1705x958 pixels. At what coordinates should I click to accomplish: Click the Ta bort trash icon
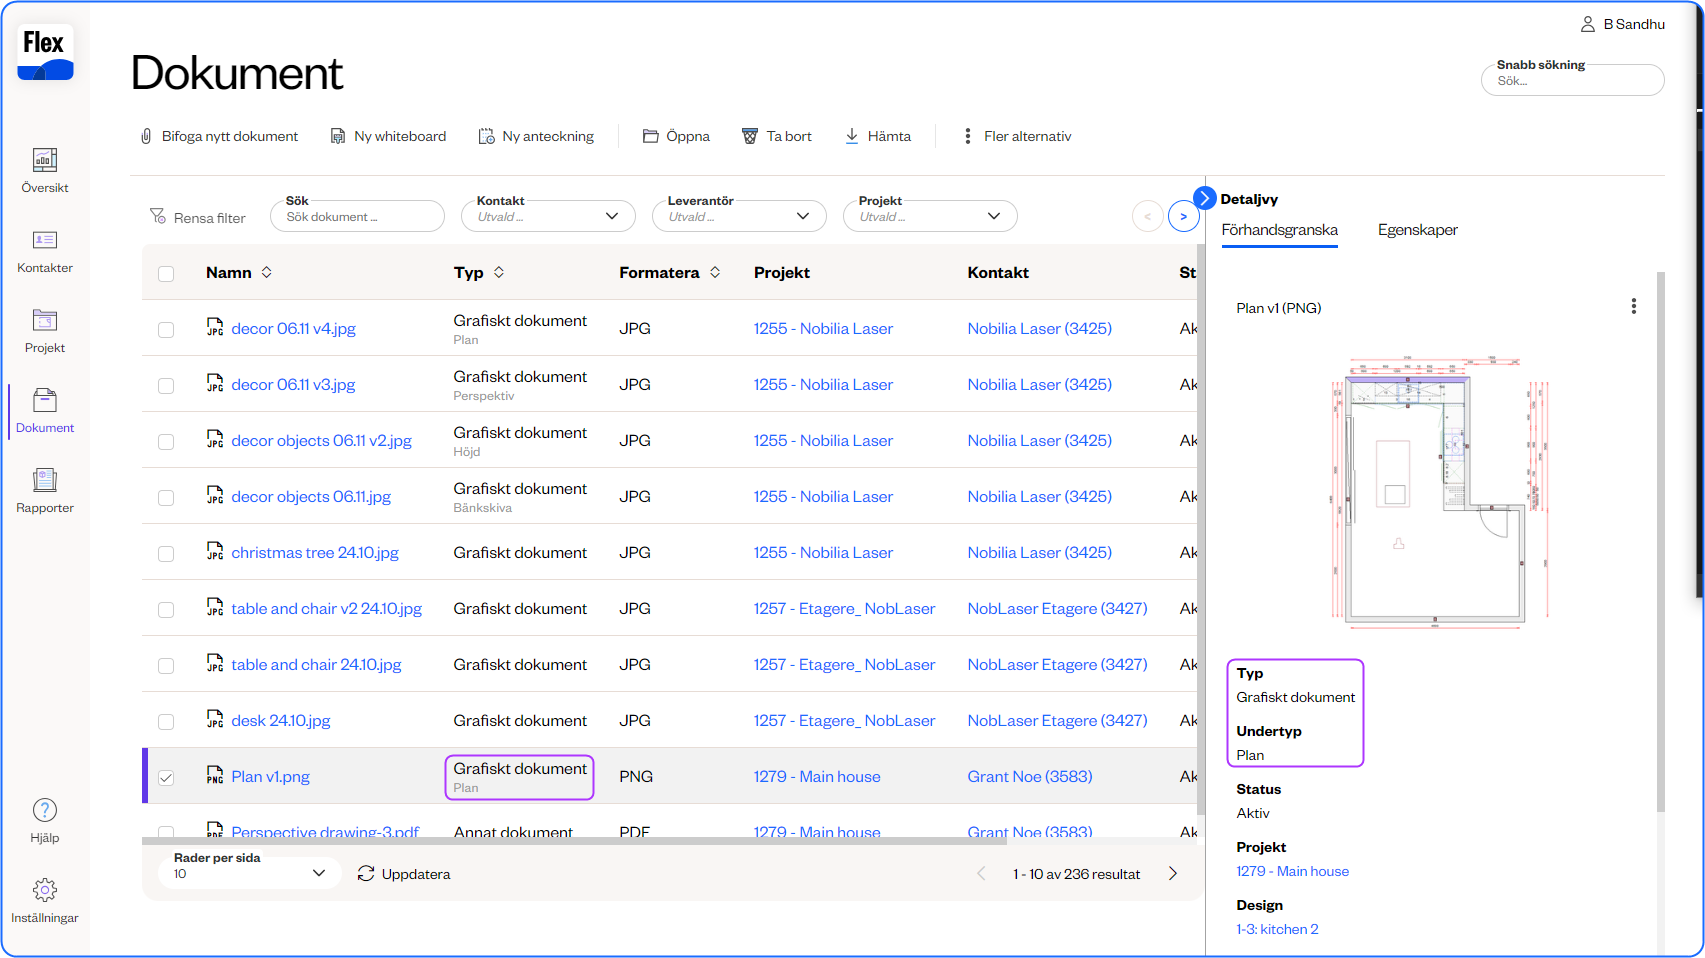pos(750,136)
